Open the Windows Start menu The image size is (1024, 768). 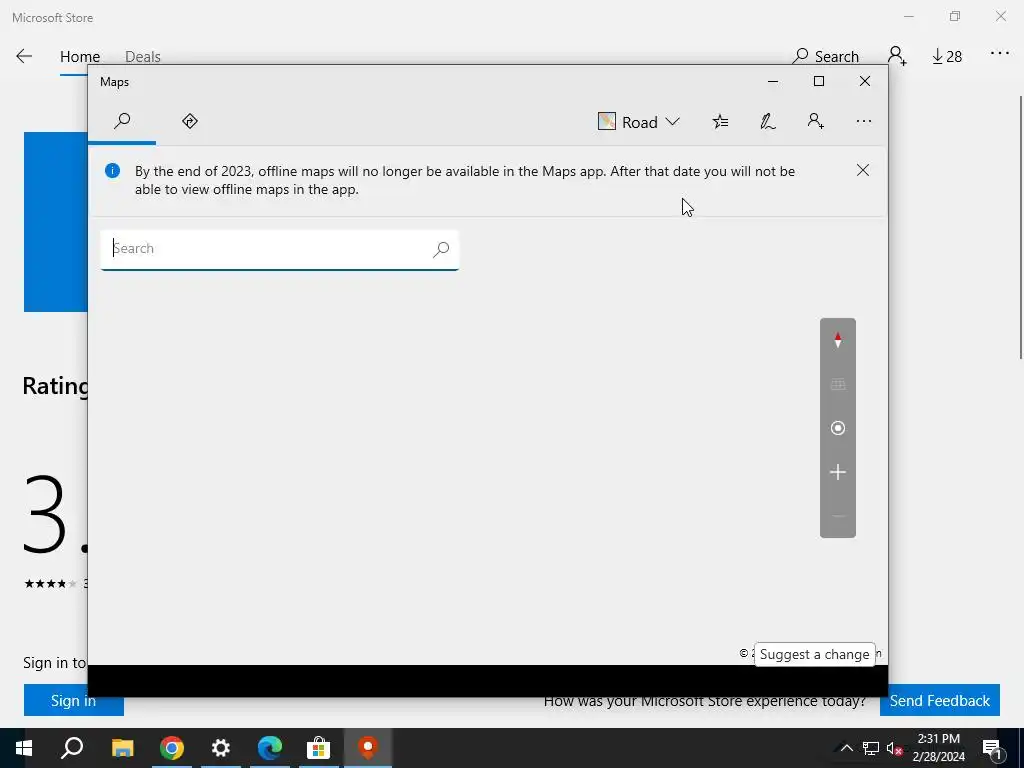[24, 748]
